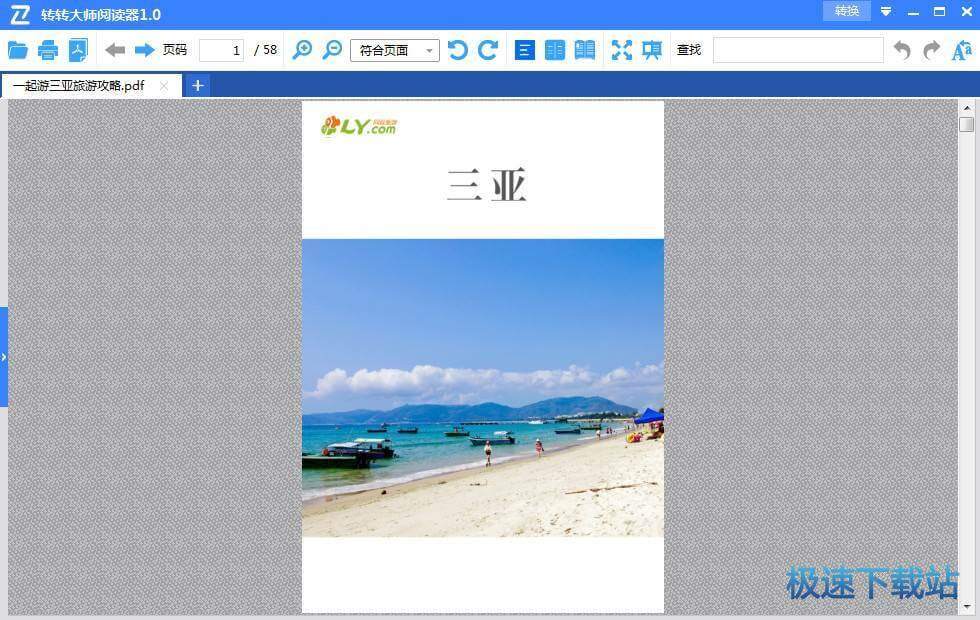The height and width of the screenshot is (620, 980).
Task: Enable book reading view mode
Action: tap(584, 49)
